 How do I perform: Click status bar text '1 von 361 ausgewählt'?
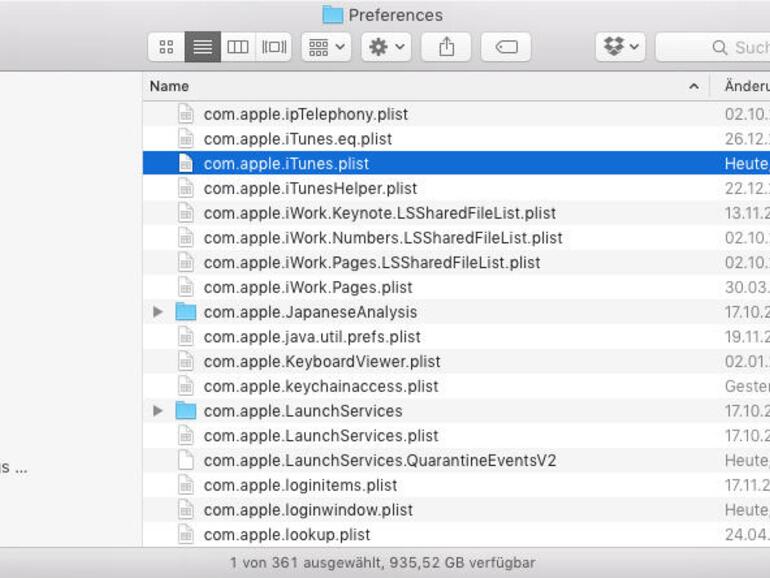[306, 563]
